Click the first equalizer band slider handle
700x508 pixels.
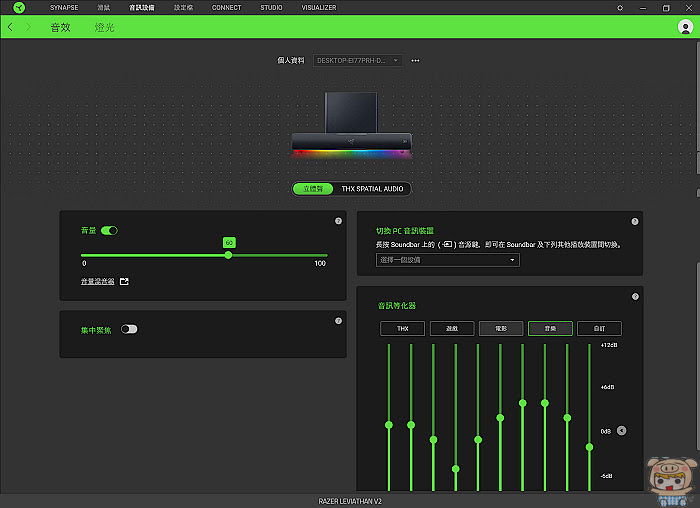pyautogui.click(x=389, y=425)
